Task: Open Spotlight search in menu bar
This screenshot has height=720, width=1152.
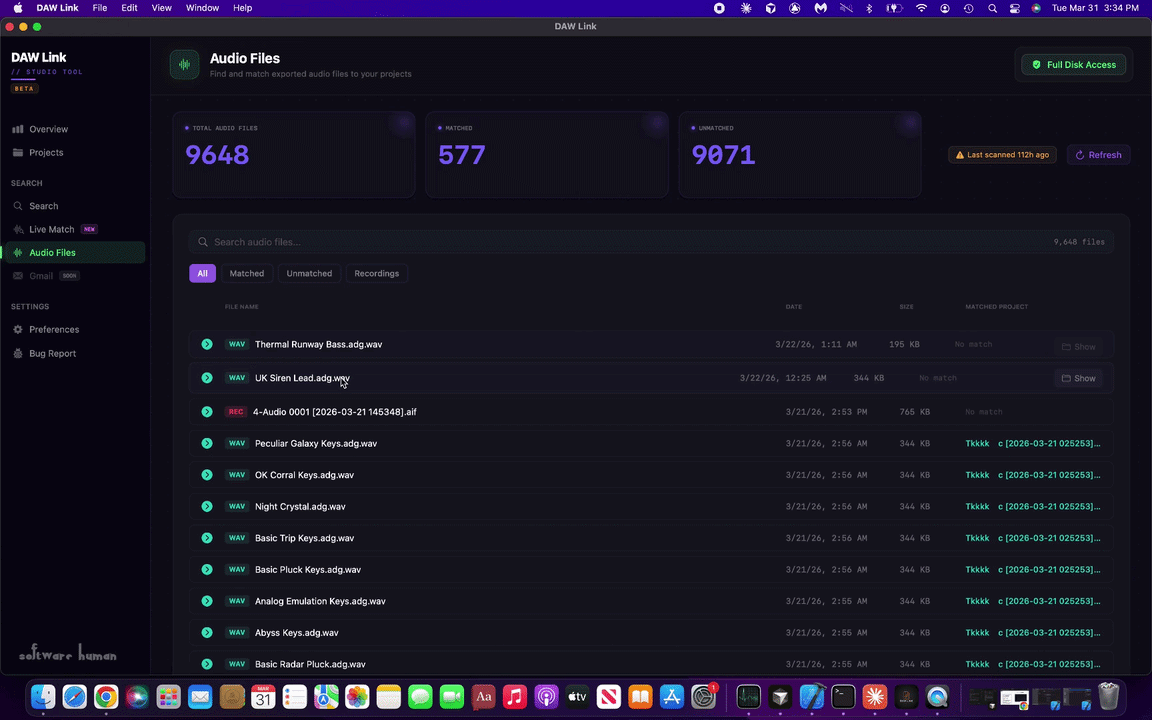Action: [992, 8]
